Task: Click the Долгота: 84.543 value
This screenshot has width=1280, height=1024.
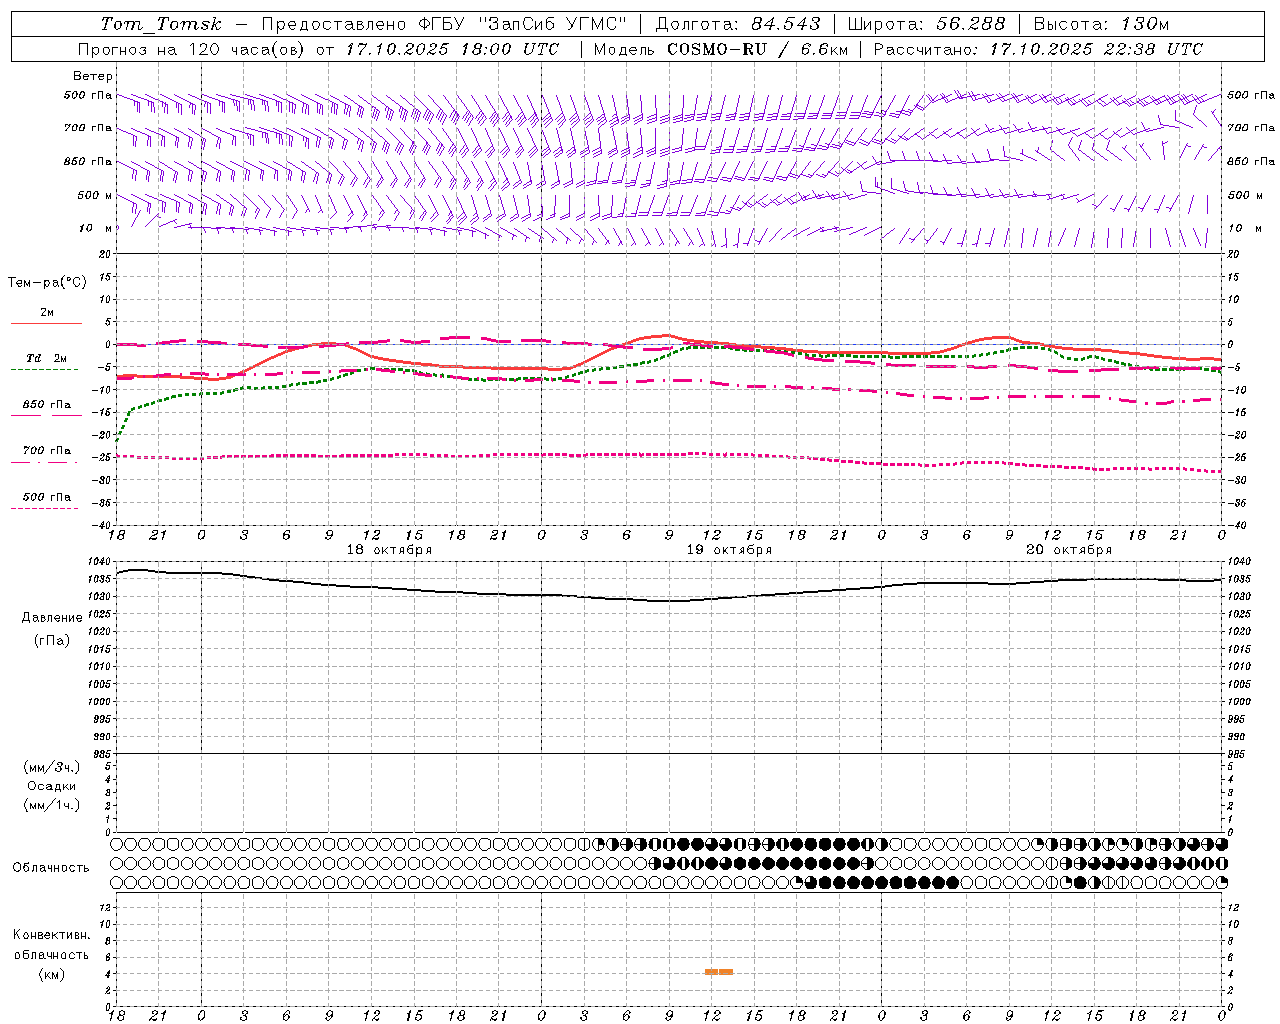Action: [x=738, y=24]
